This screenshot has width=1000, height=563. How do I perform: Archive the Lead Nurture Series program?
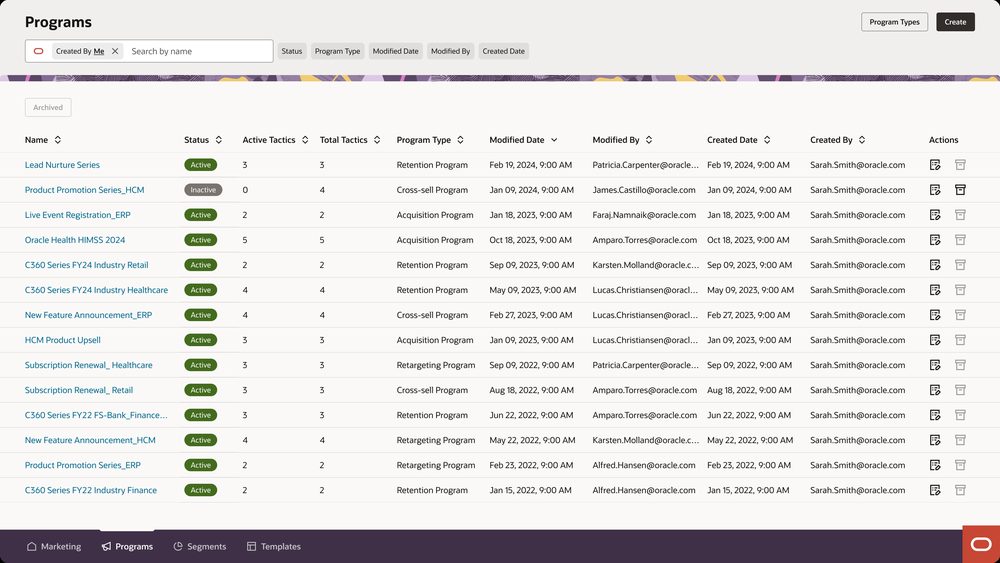[960, 165]
